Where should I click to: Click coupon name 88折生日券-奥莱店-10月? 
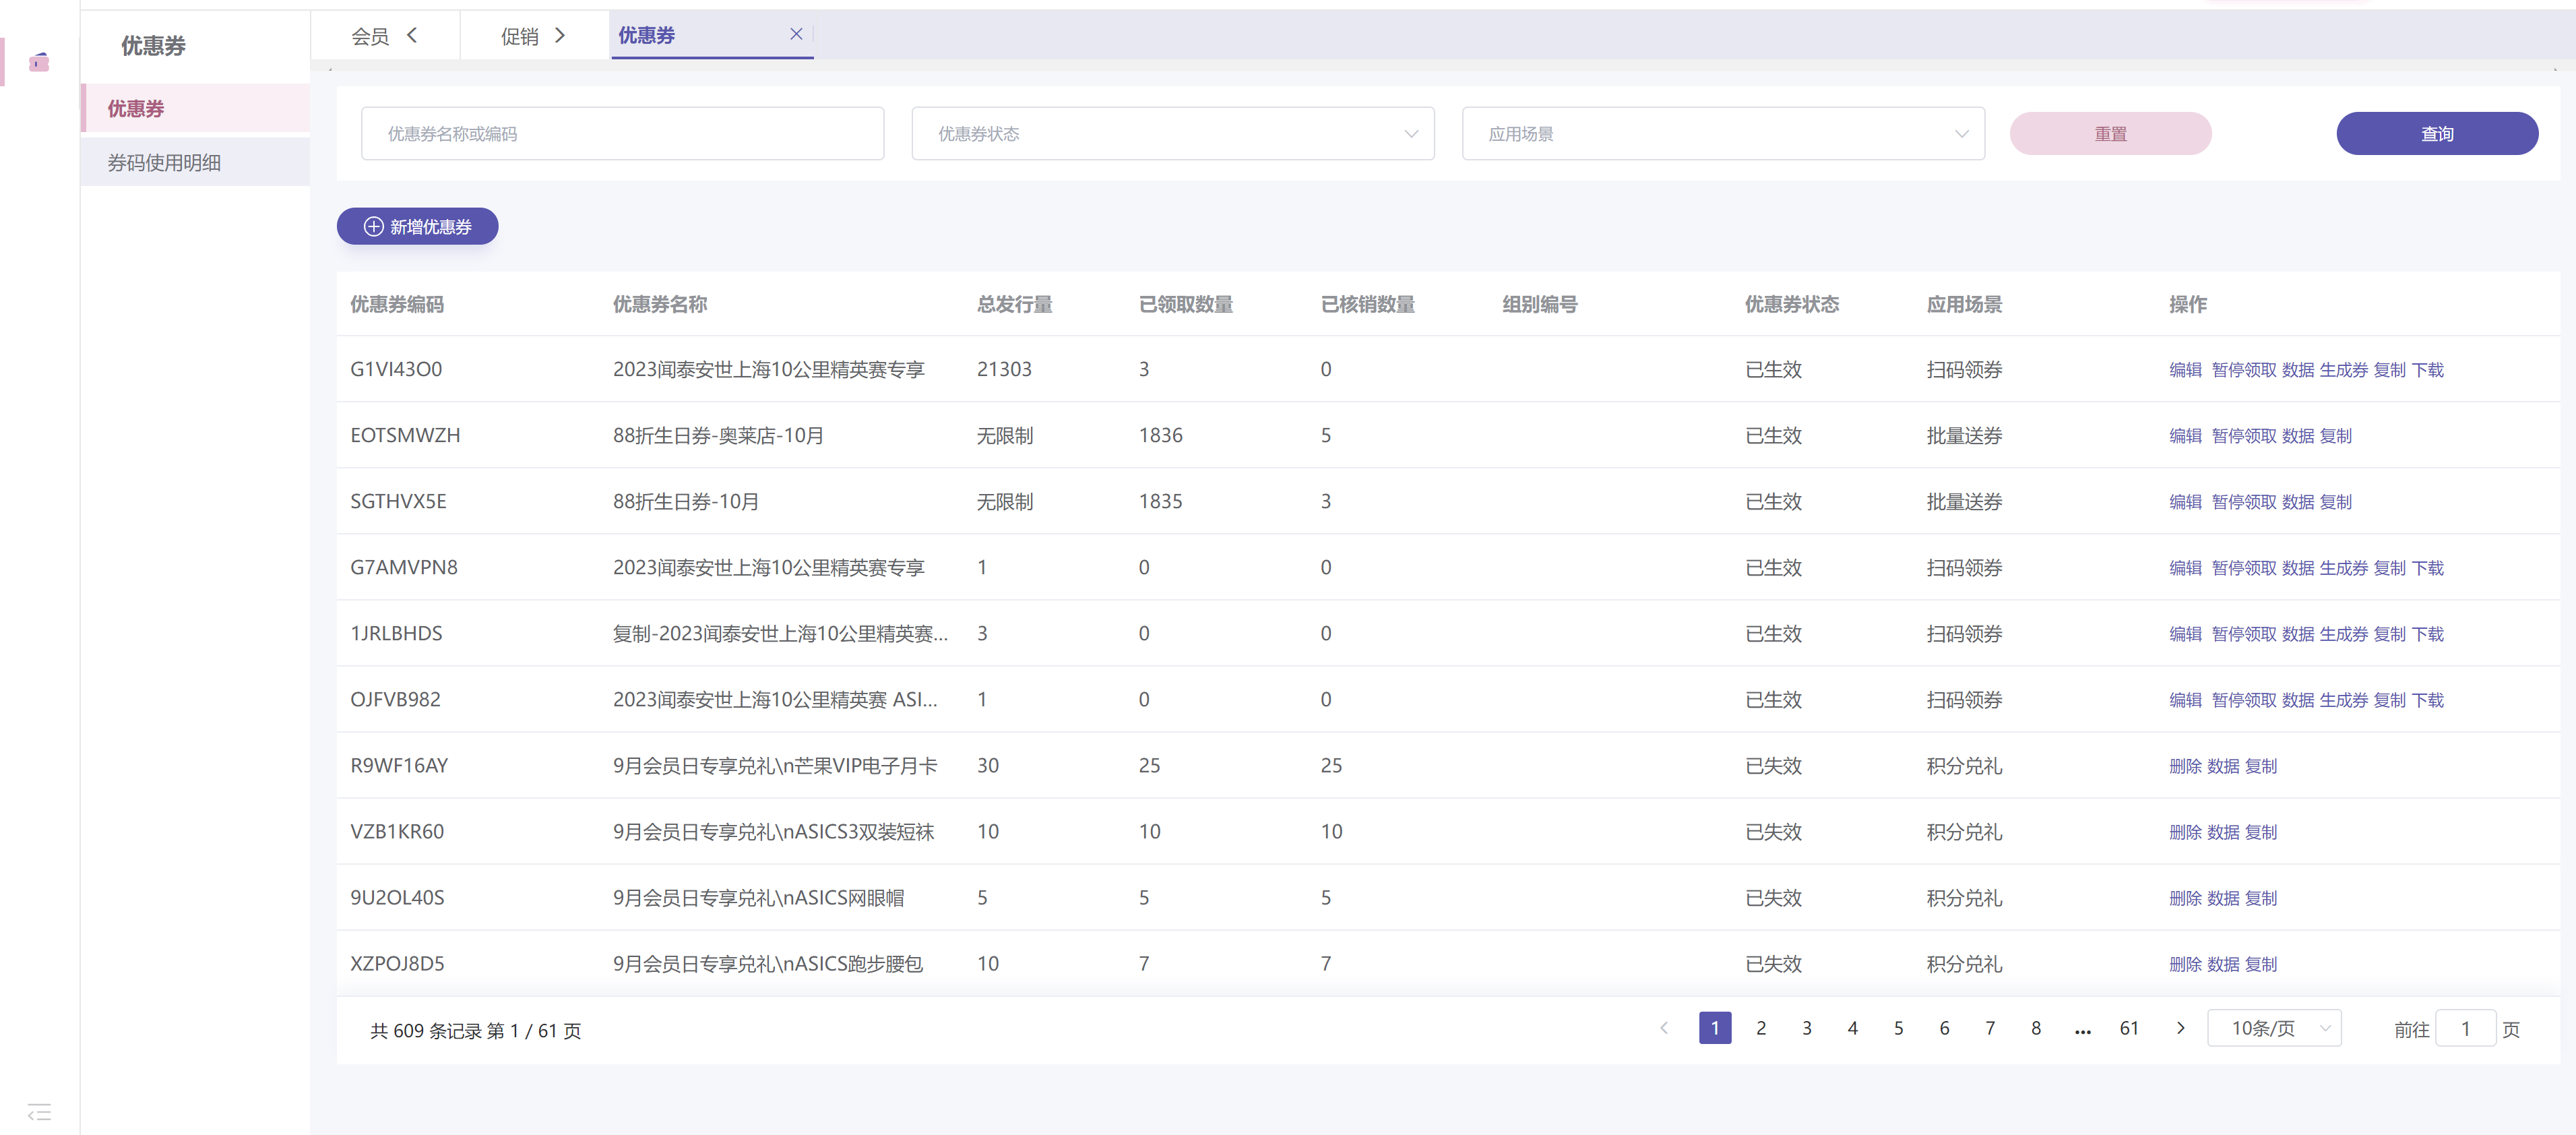[718, 435]
